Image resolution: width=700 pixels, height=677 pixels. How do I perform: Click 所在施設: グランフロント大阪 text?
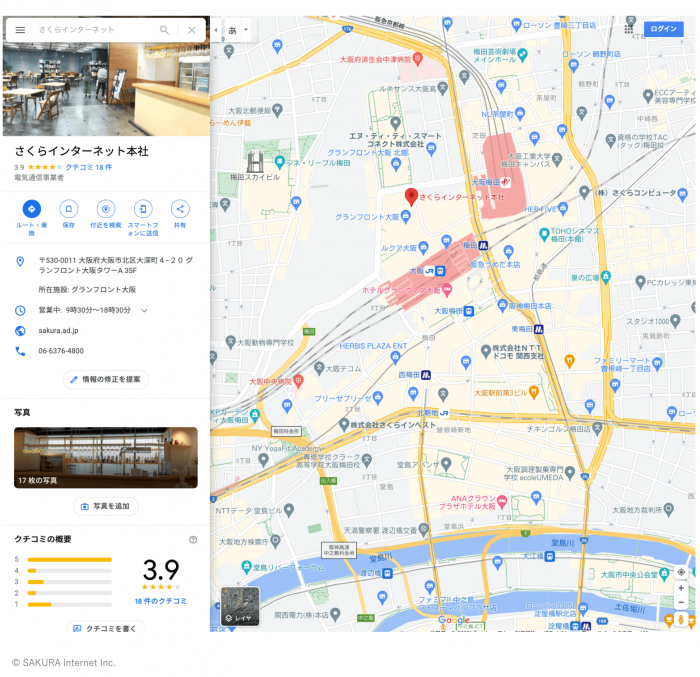click(x=87, y=289)
